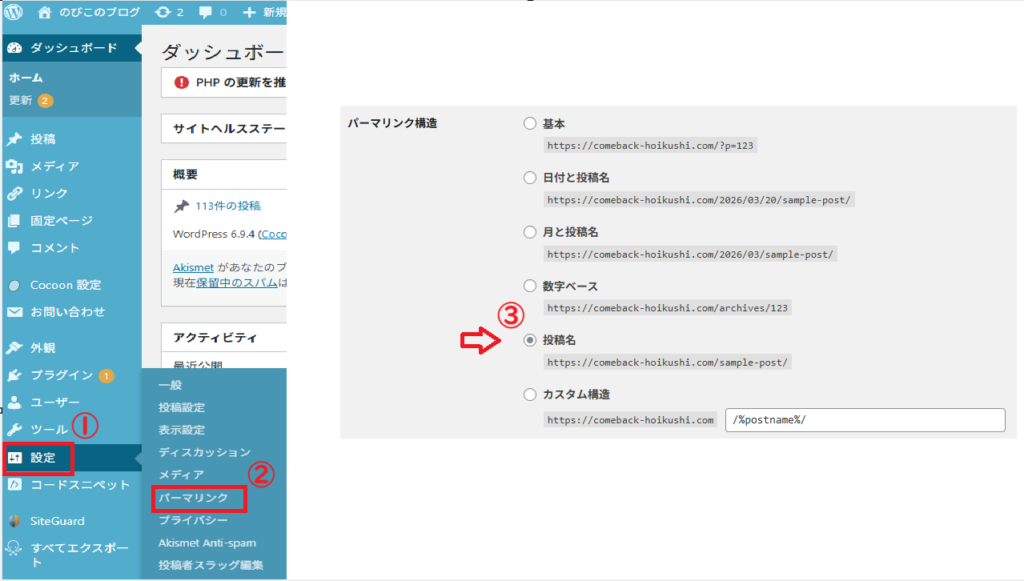1024x581 pixels.
Task: Click the メディア icon in sidebar
Action: [14, 166]
